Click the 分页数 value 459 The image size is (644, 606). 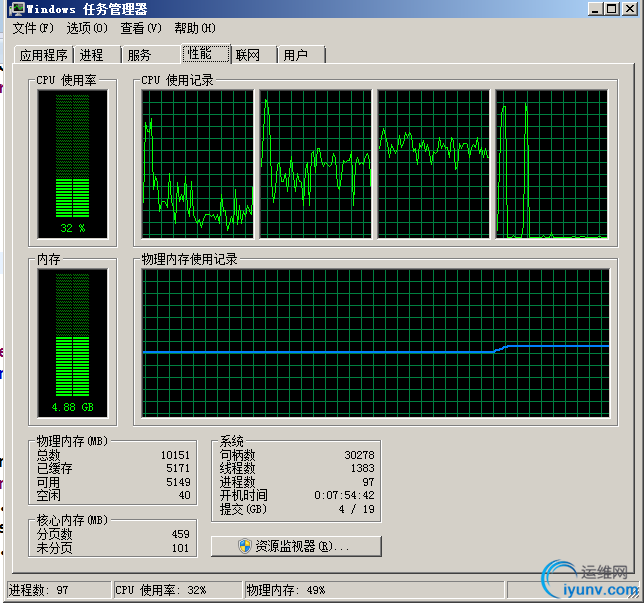(x=181, y=534)
